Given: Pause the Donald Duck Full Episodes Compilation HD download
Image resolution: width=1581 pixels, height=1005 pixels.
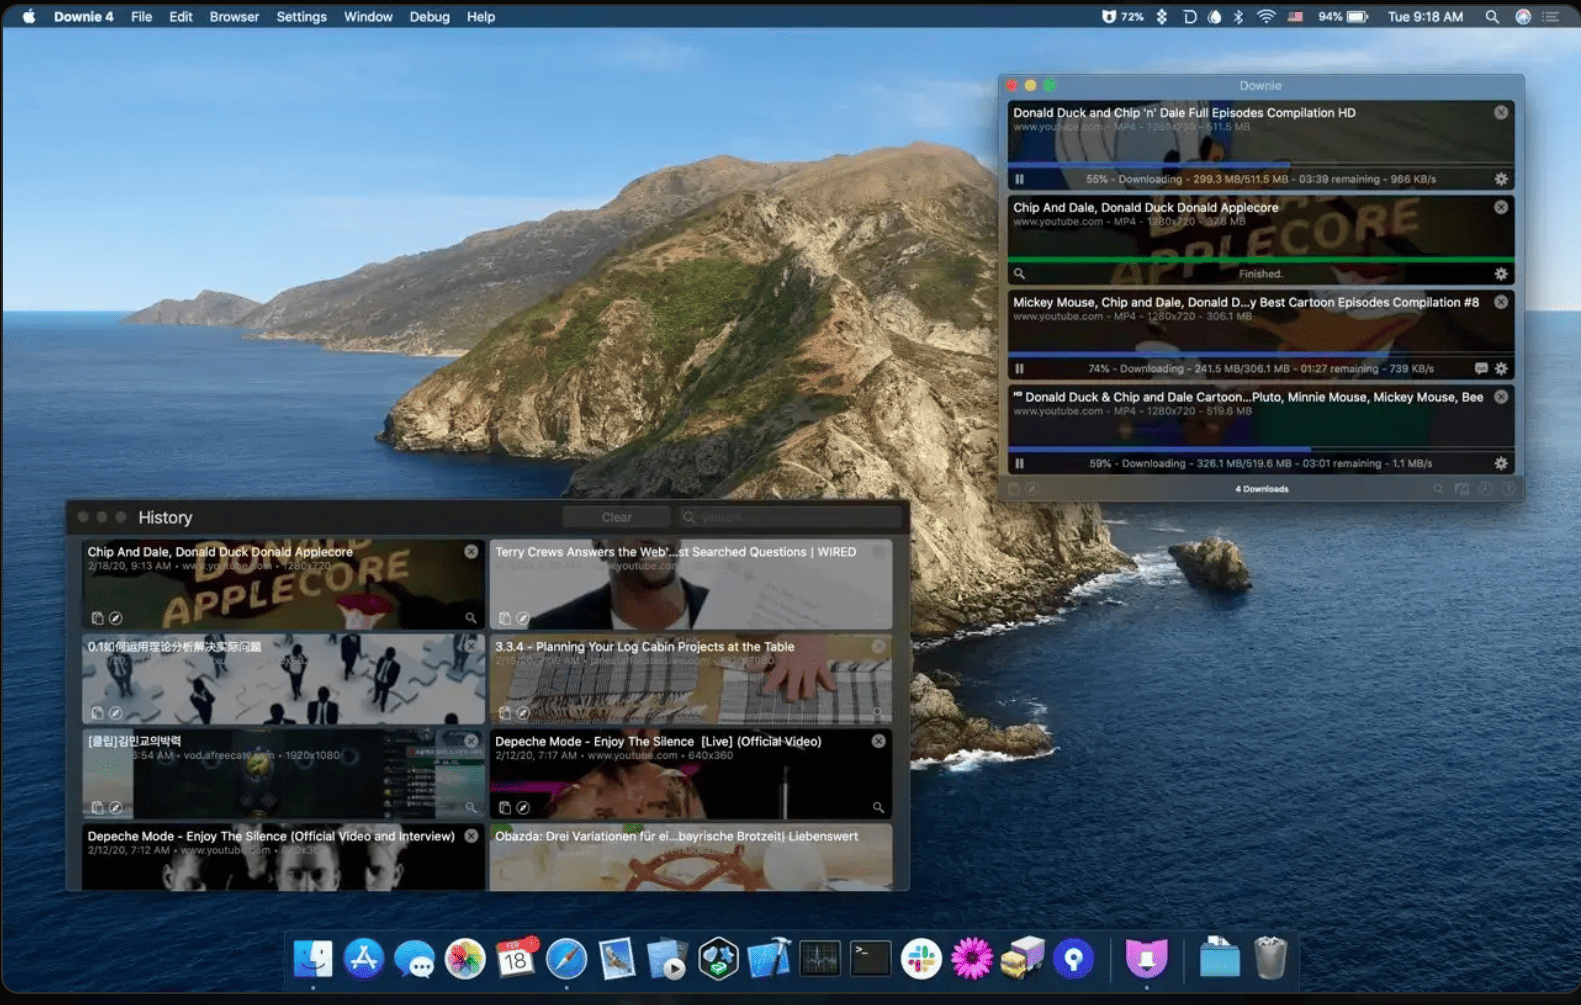Looking at the screenshot, I should pos(1019,180).
